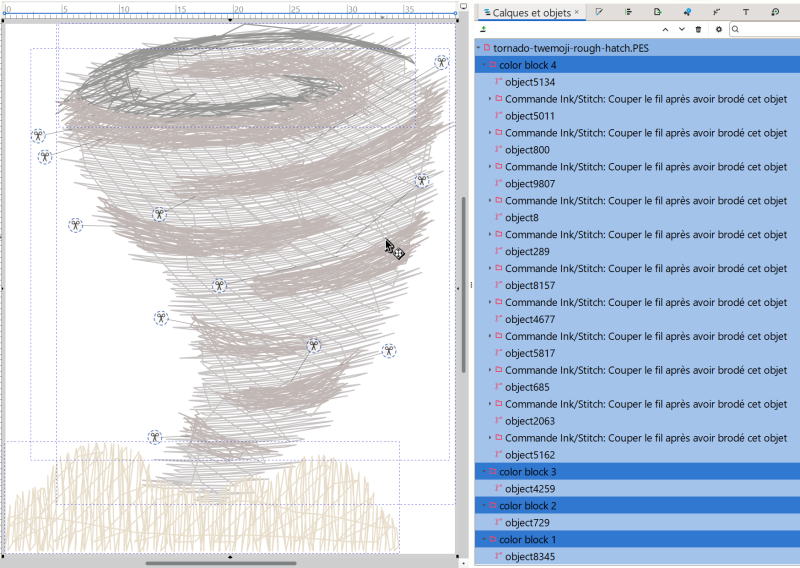Click the canvas horizontal scrollbar thumb

click(221, 563)
